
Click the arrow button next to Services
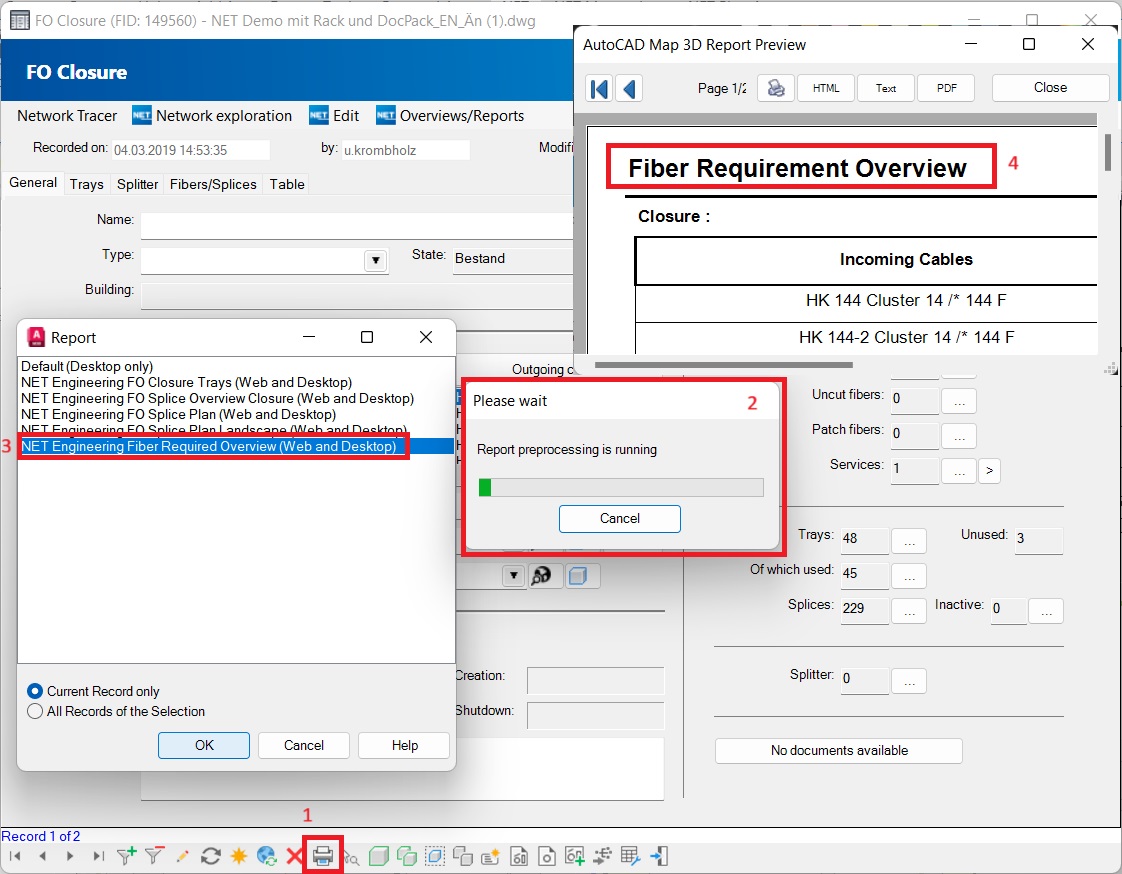click(x=989, y=470)
